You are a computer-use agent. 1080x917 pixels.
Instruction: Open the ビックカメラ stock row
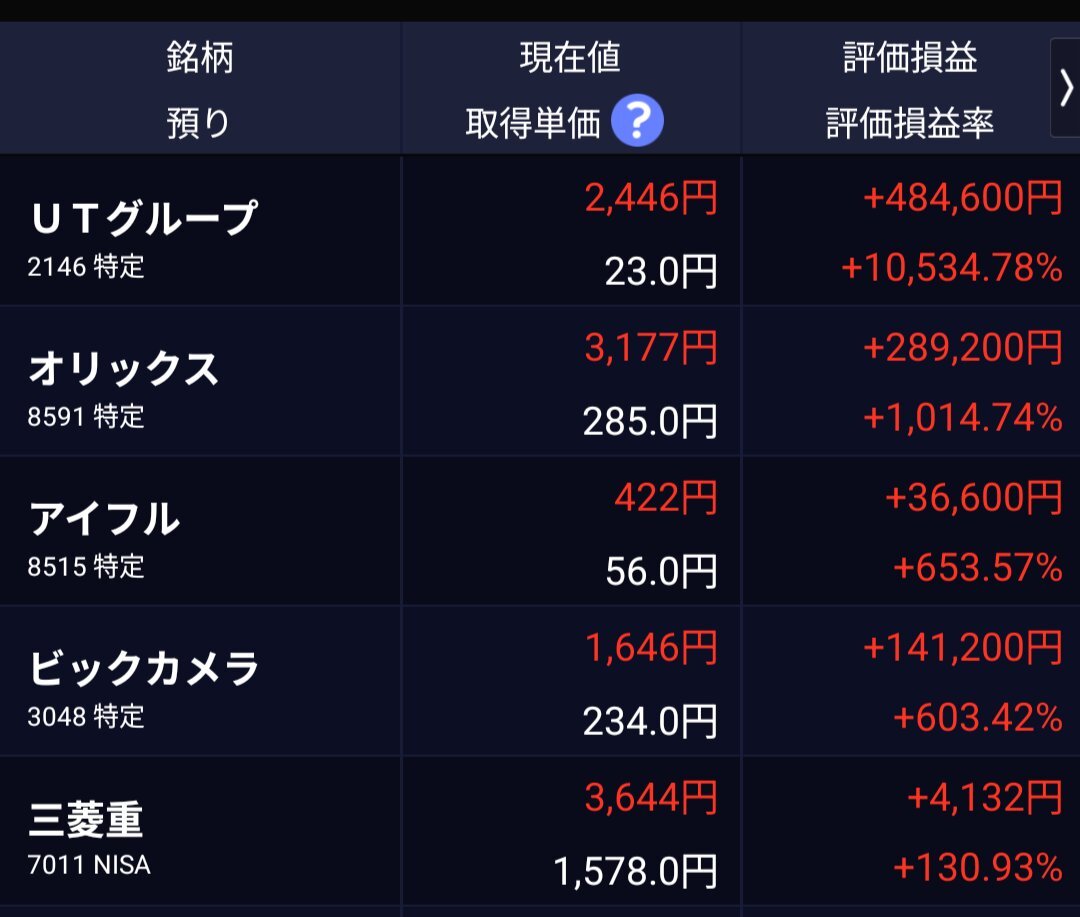coord(540,681)
